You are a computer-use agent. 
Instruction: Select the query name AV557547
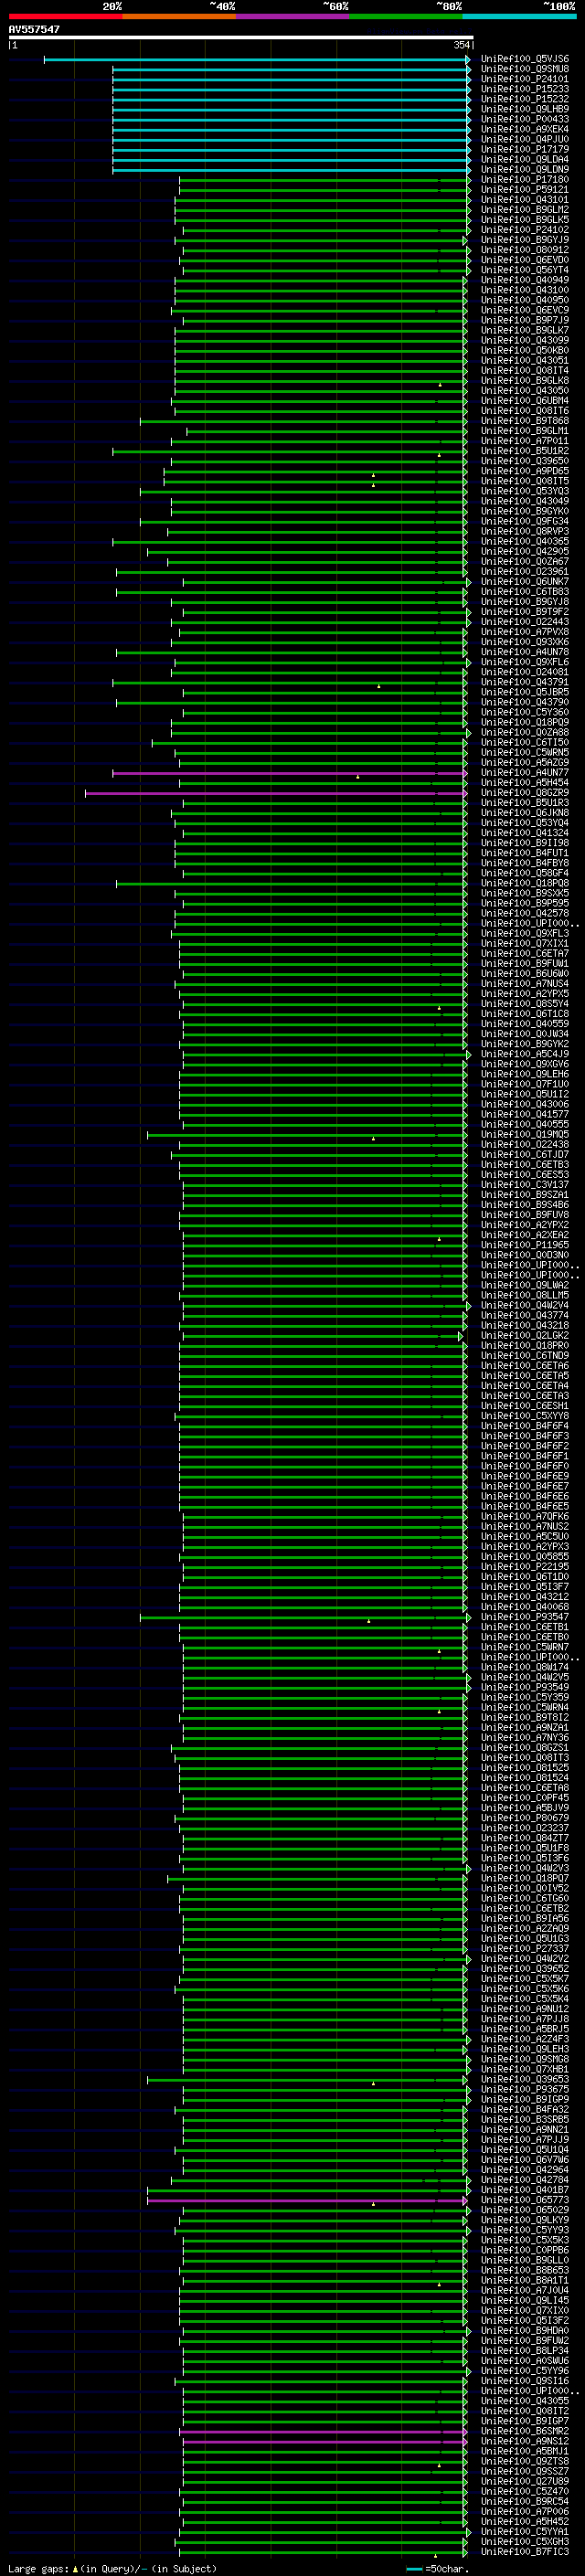tap(34, 29)
